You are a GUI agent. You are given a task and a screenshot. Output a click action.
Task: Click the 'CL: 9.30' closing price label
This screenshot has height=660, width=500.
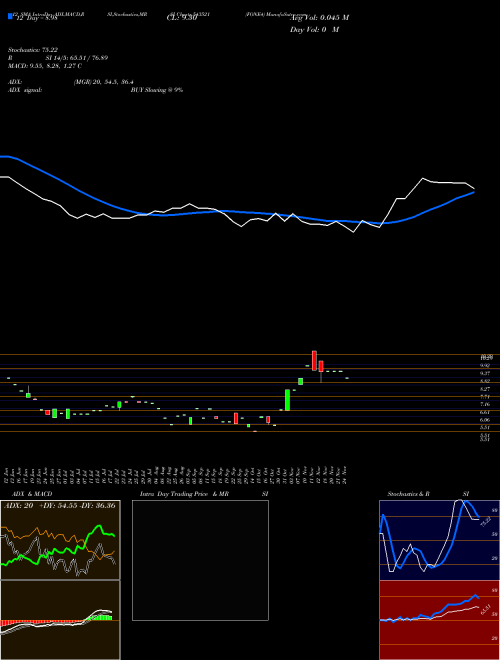tap(182, 18)
